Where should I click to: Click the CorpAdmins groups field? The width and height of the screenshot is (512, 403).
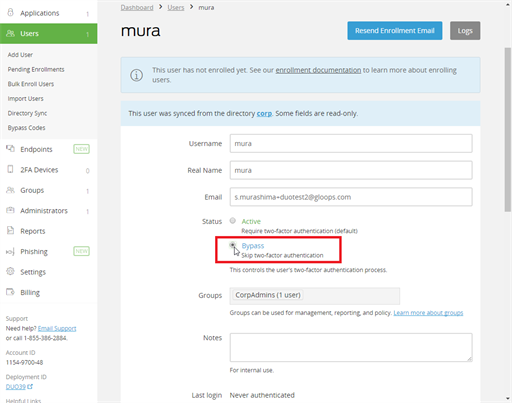click(x=315, y=296)
